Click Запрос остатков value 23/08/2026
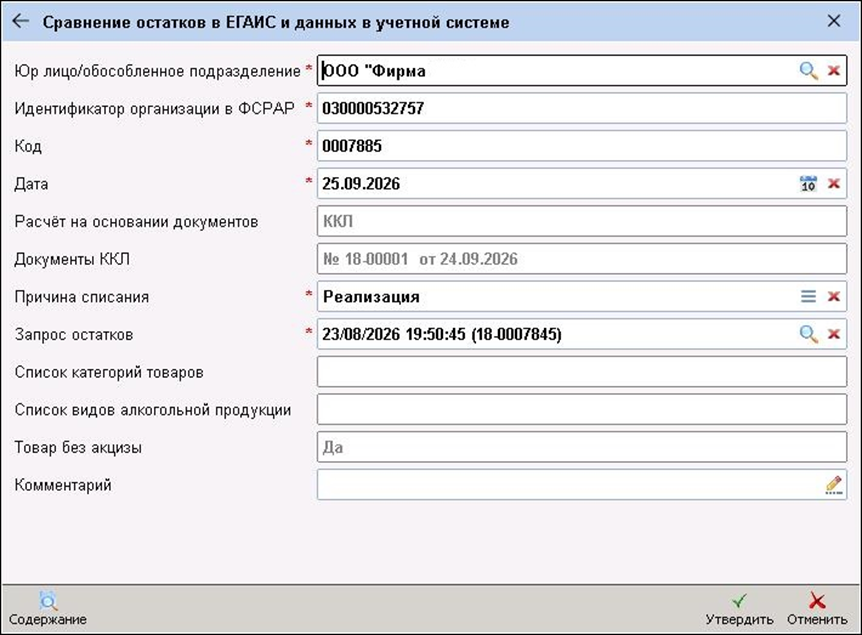Viewport: 862px width, 635px height. click(441, 334)
